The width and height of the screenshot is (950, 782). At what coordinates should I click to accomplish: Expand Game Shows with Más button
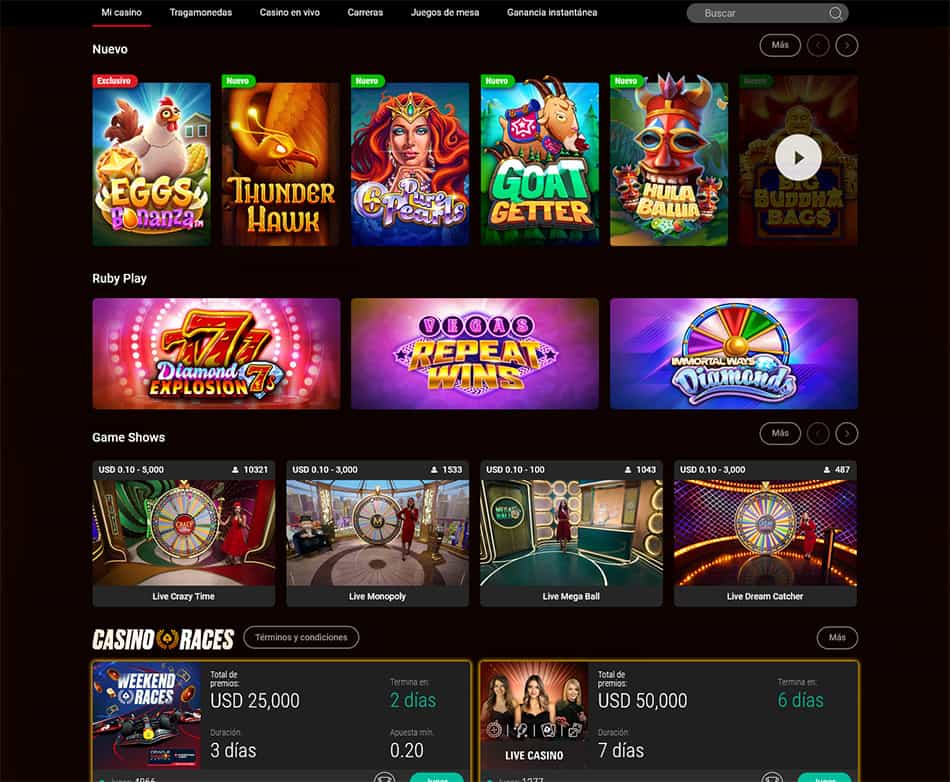point(780,434)
